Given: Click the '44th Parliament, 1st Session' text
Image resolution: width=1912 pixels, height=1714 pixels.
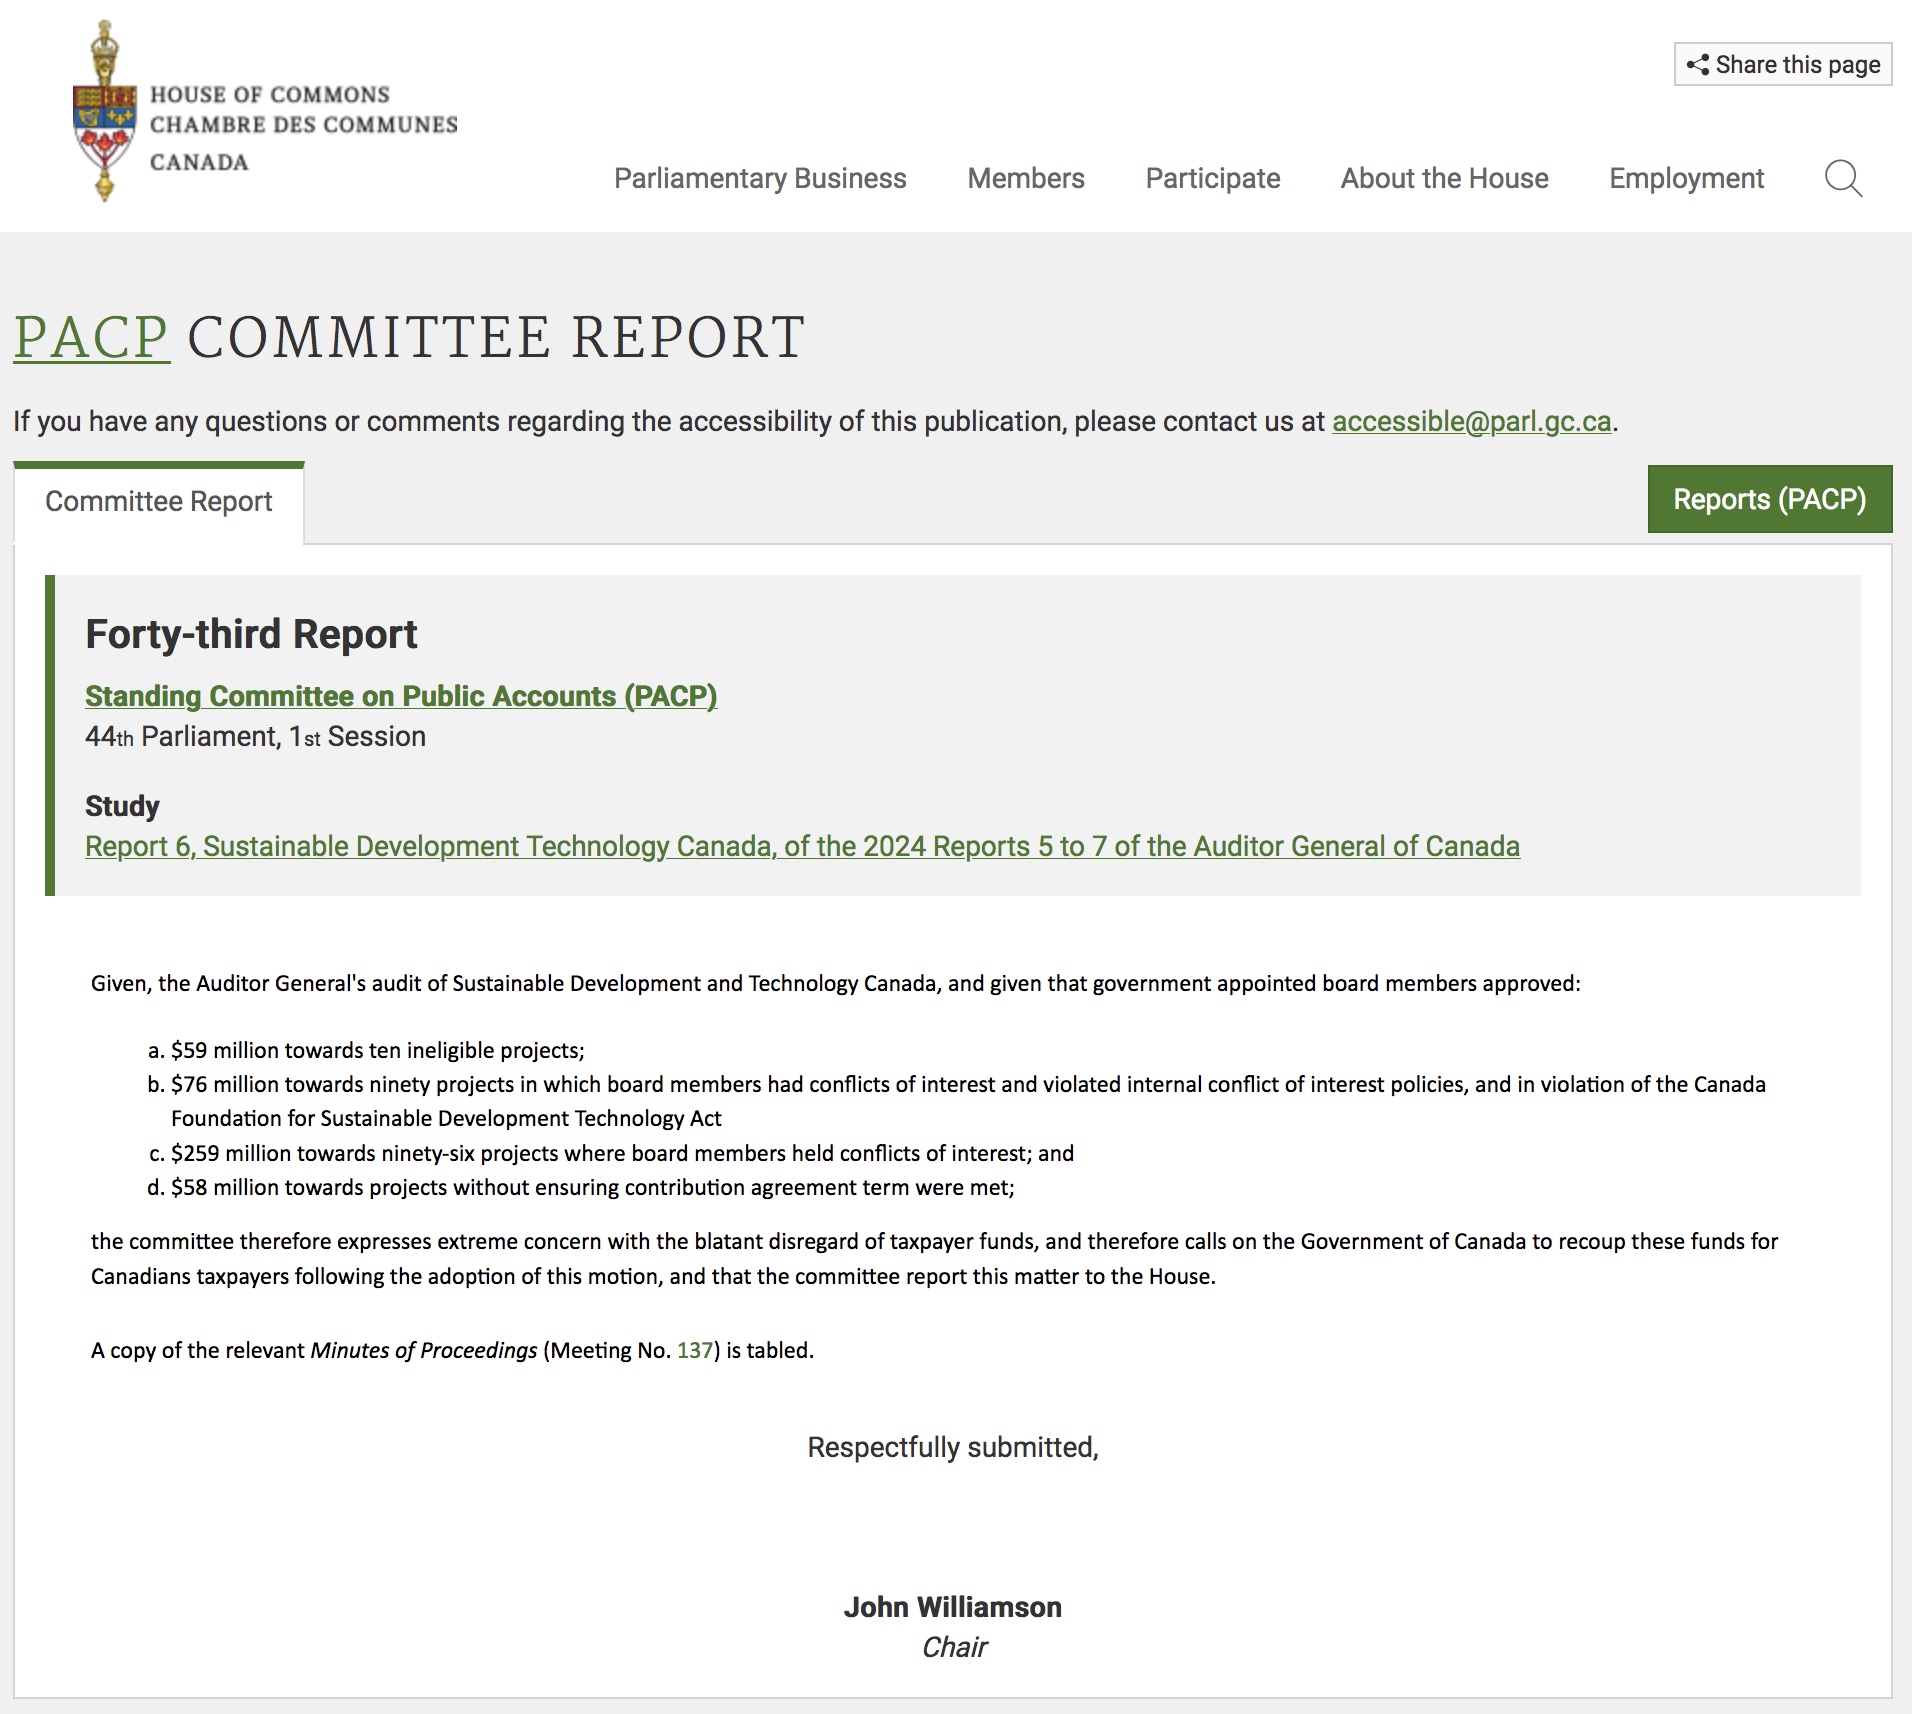Looking at the screenshot, I should coord(255,736).
